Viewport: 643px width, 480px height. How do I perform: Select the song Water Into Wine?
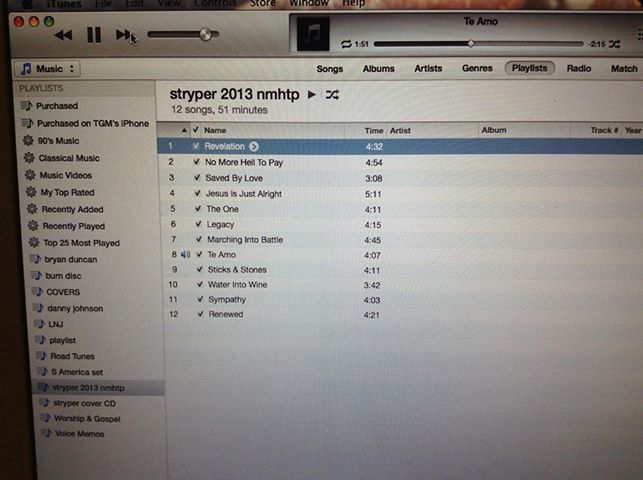(237, 285)
